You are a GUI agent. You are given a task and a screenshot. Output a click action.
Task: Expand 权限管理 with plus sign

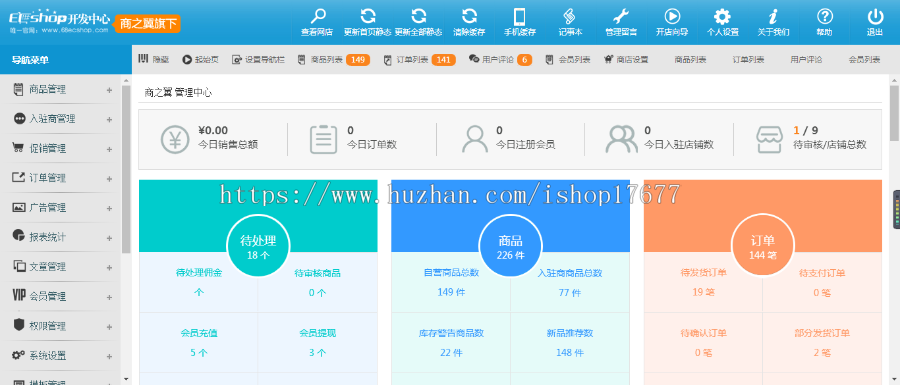109,326
